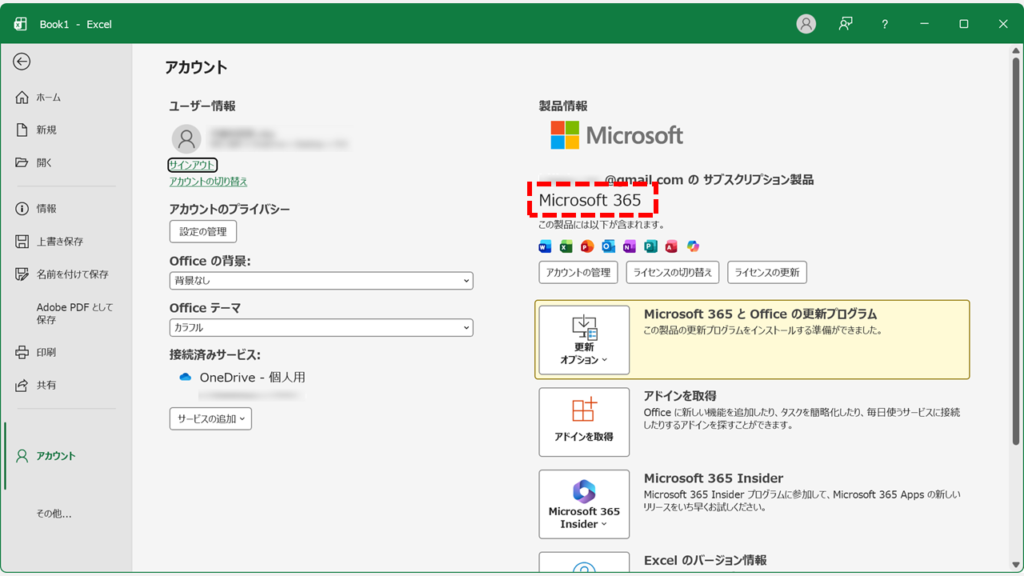
Task: Click the save floppy disk icon
Action: click(22, 241)
